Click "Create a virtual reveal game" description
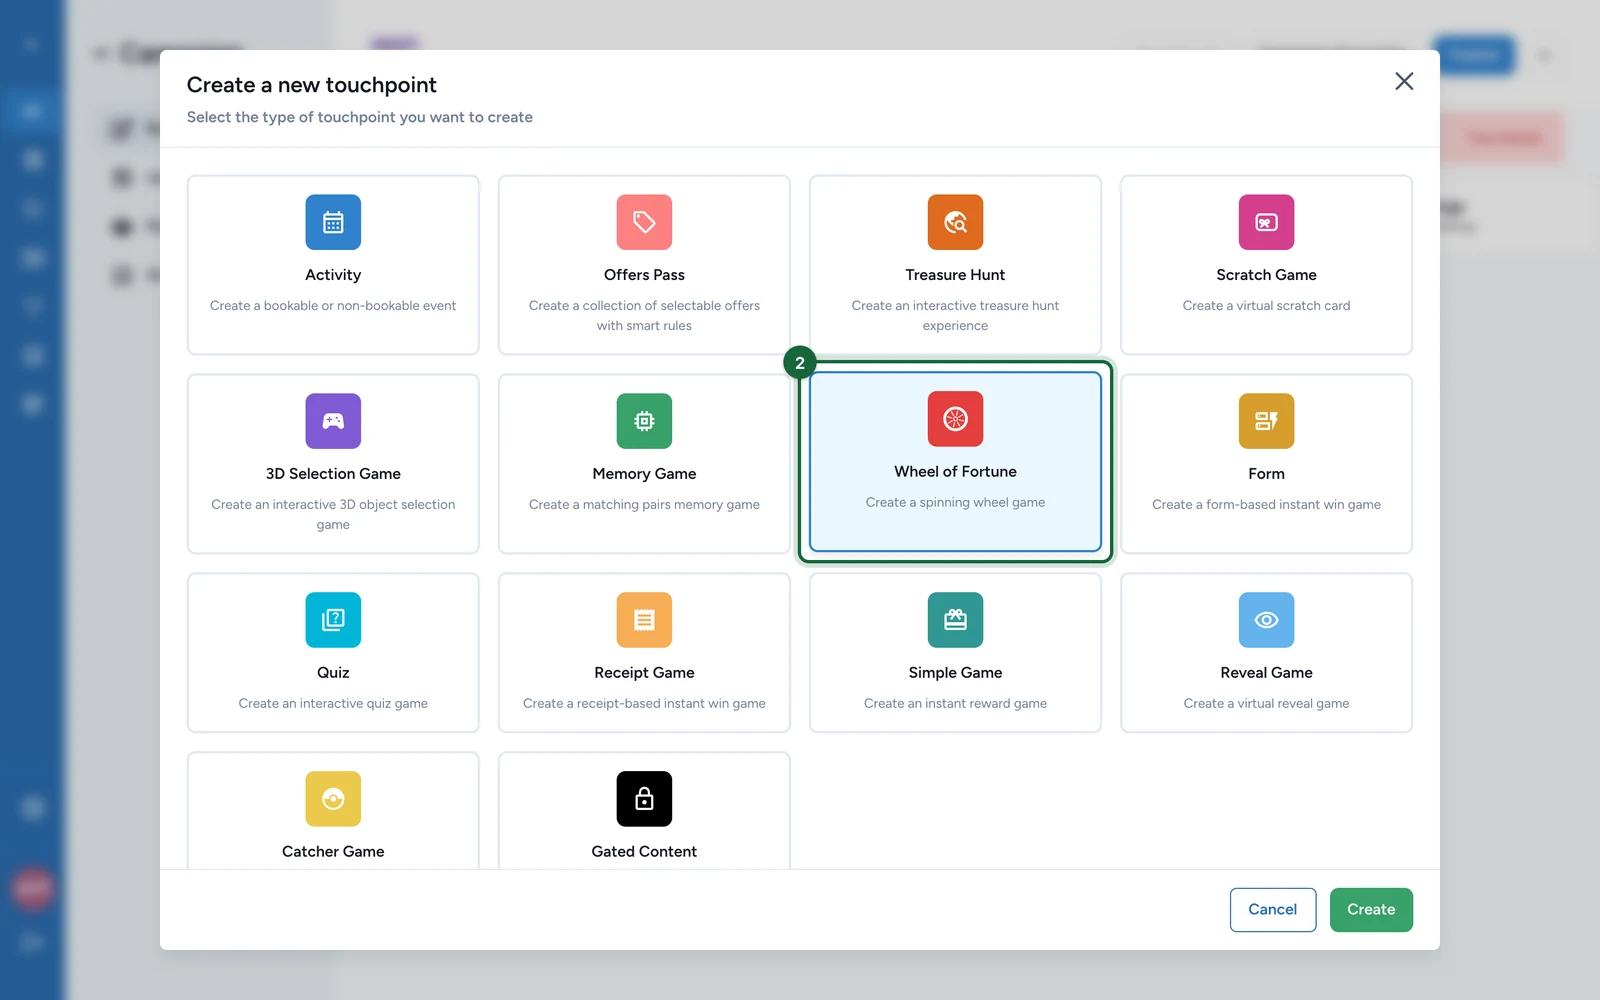This screenshot has width=1600, height=1000. pos(1266,704)
